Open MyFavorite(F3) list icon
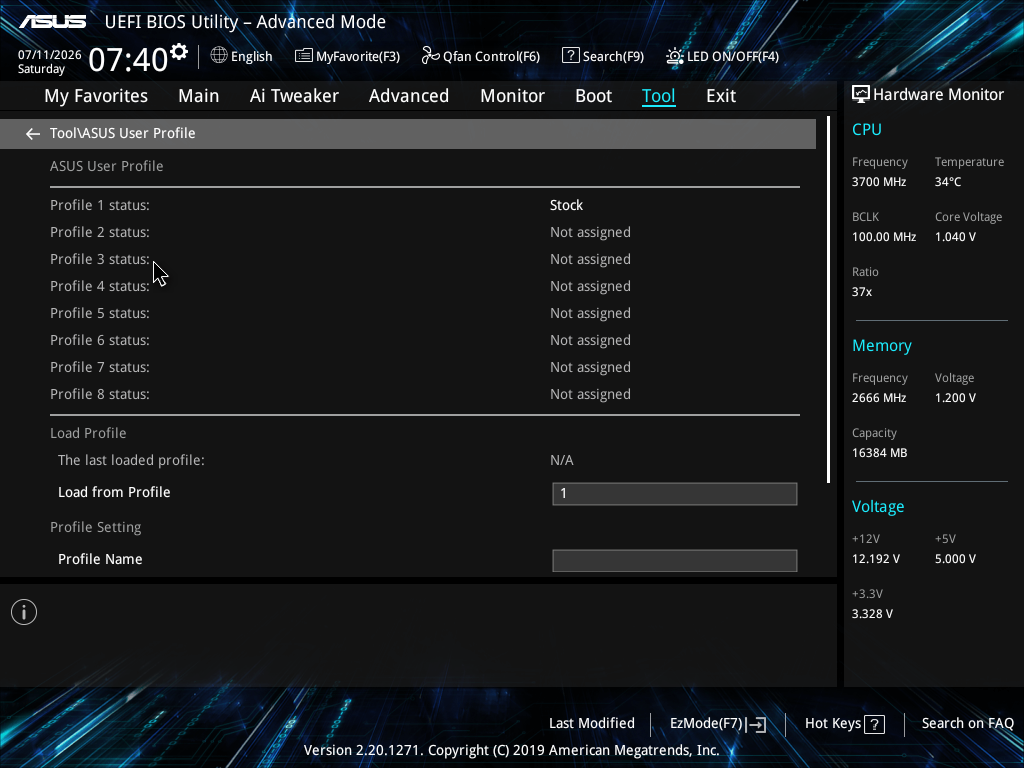The width and height of the screenshot is (1024, 768). pyautogui.click(x=304, y=56)
